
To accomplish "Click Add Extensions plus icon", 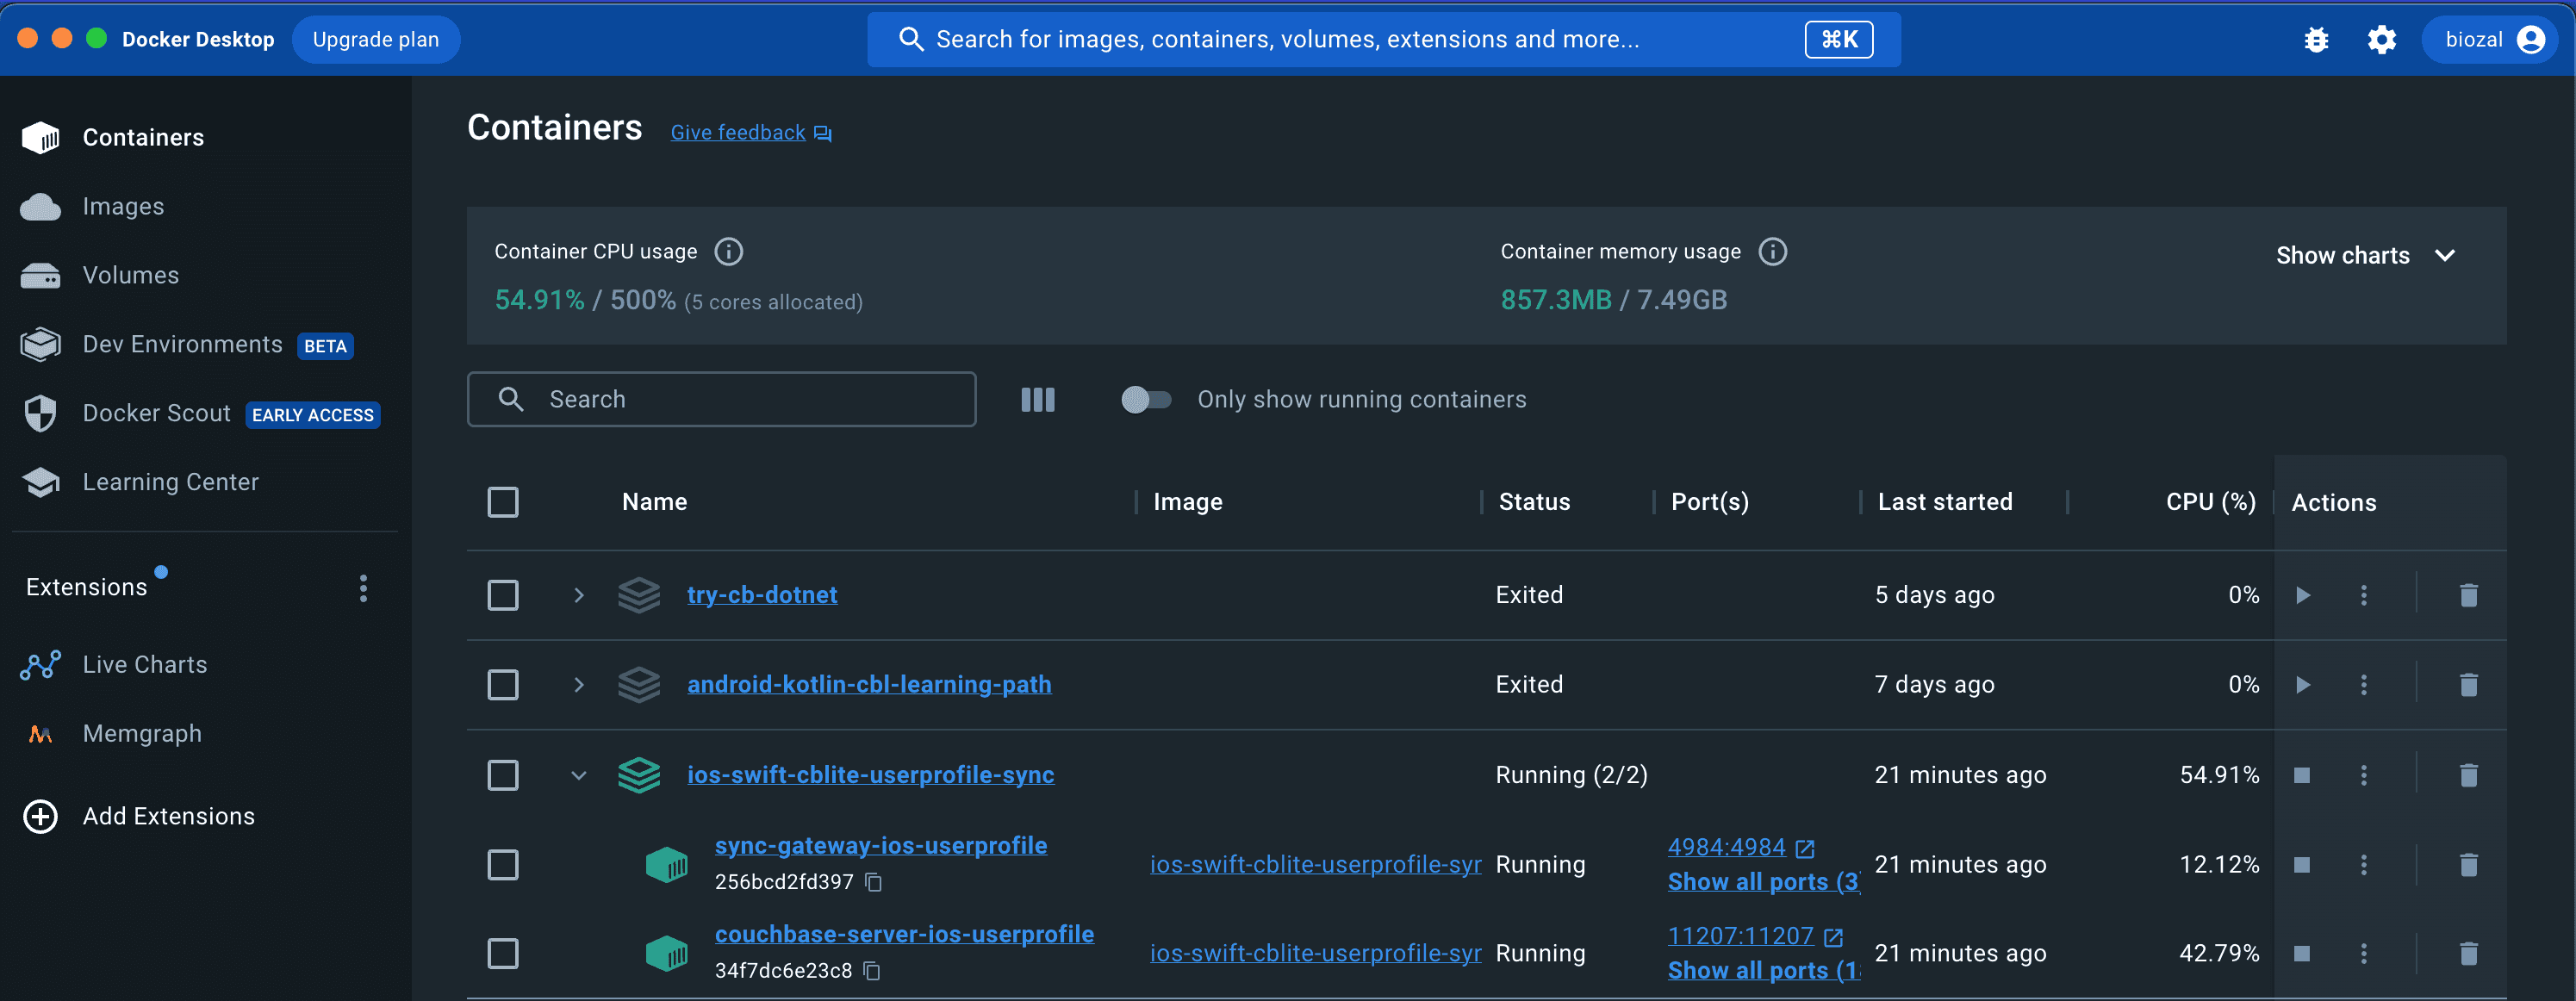I will (x=41, y=816).
